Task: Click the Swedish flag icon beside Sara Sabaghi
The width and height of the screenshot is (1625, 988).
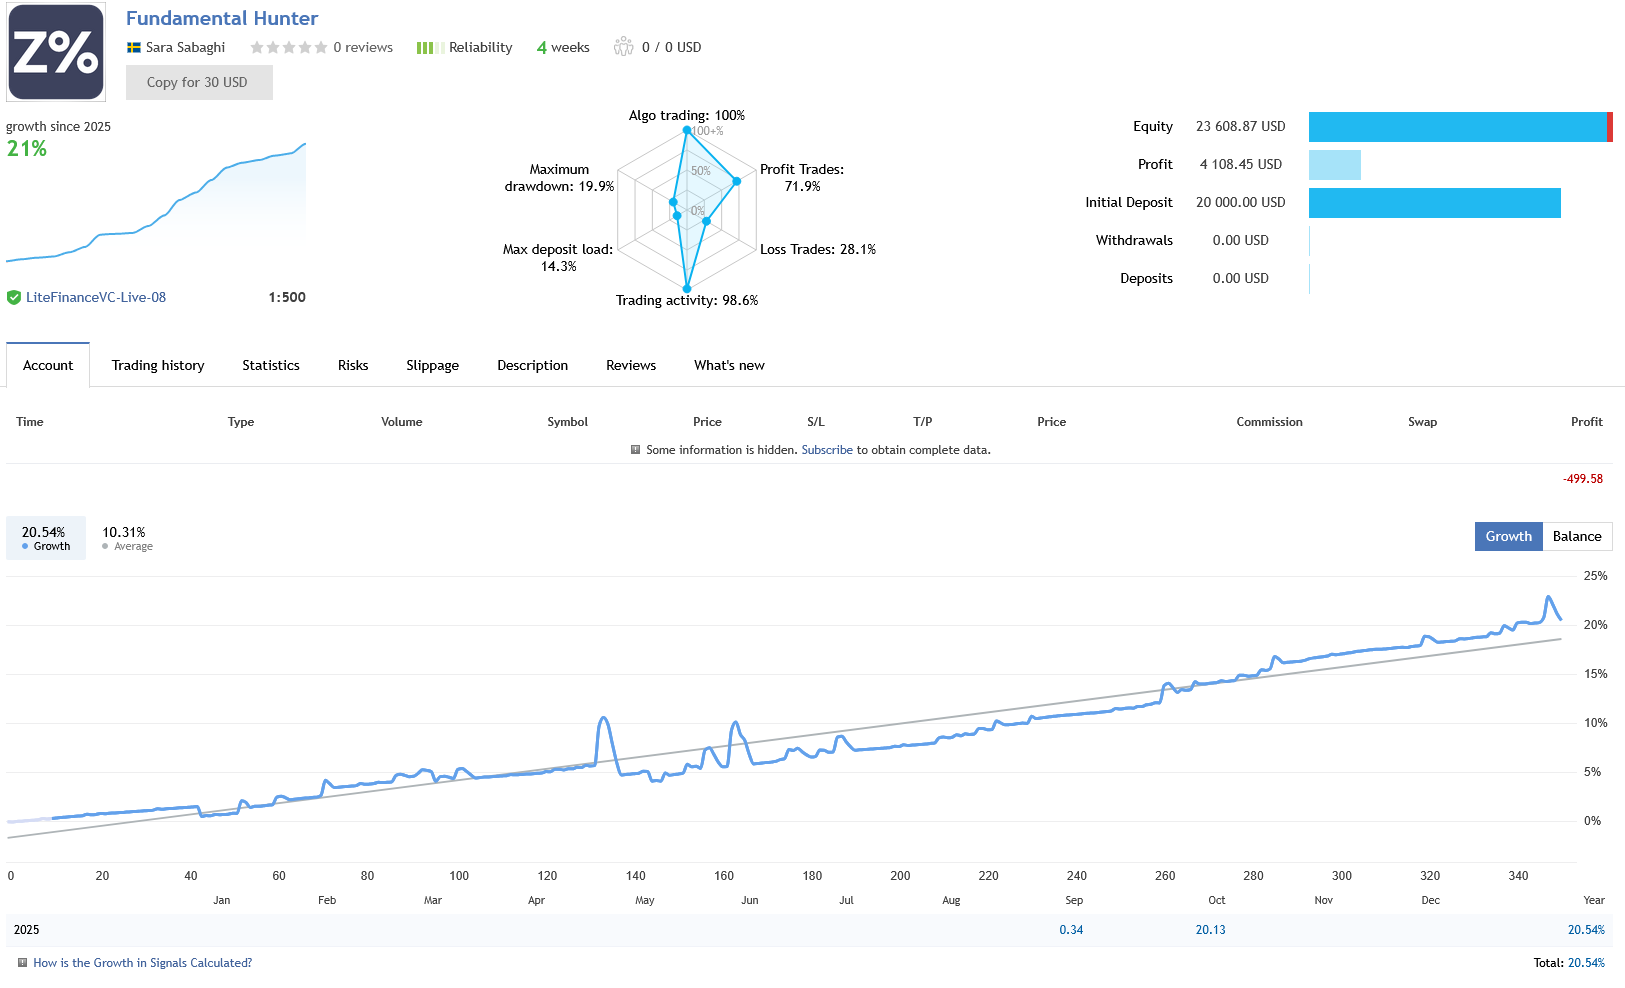Action: tap(134, 48)
